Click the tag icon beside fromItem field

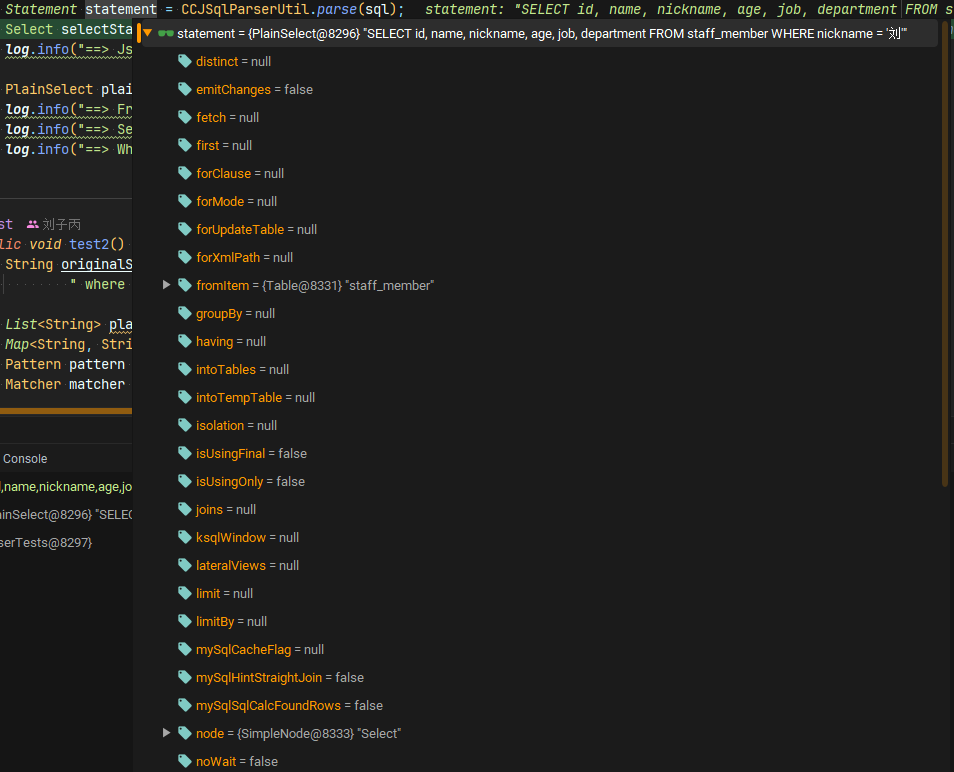coord(184,285)
